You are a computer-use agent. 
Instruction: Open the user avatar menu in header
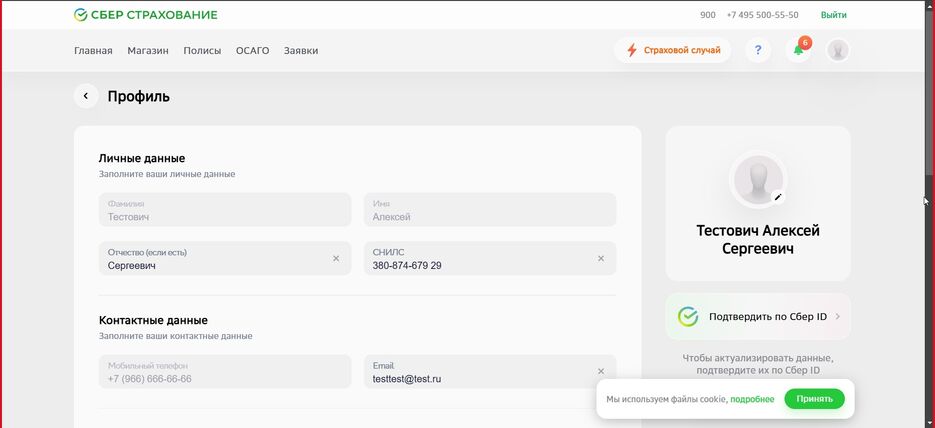tap(838, 50)
